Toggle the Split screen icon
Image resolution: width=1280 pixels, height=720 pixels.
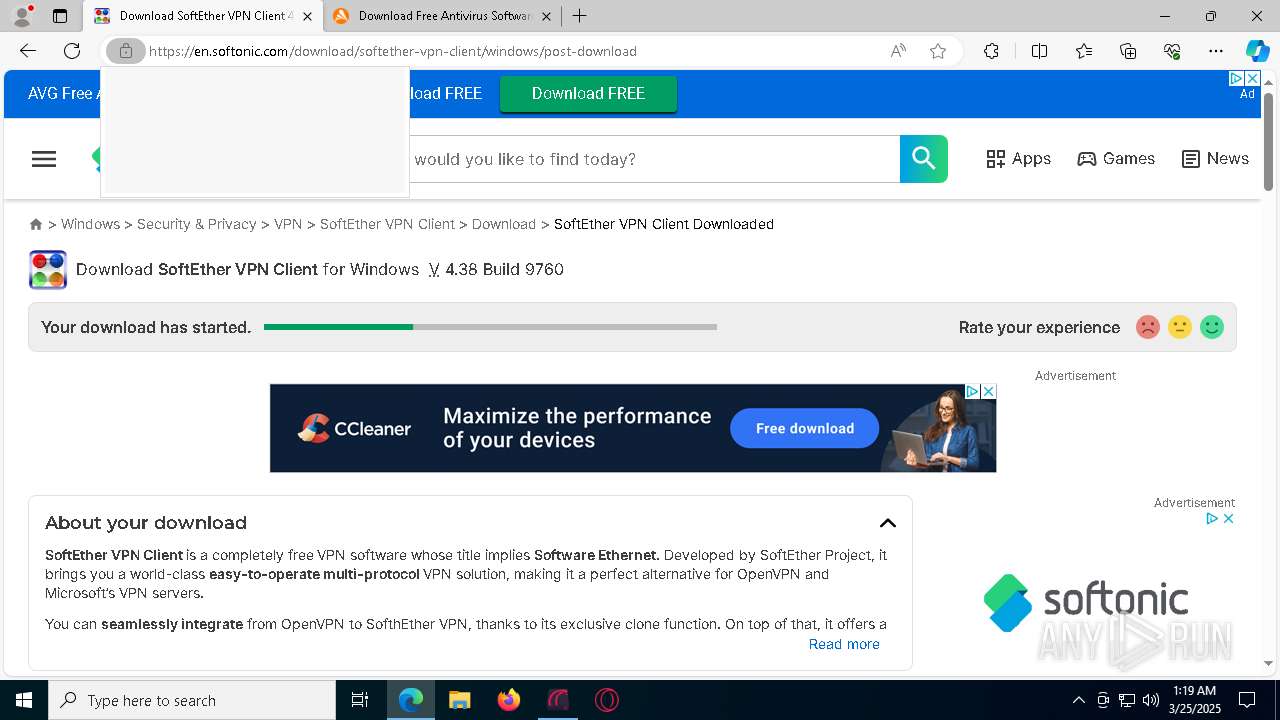[x=1039, y=51]
